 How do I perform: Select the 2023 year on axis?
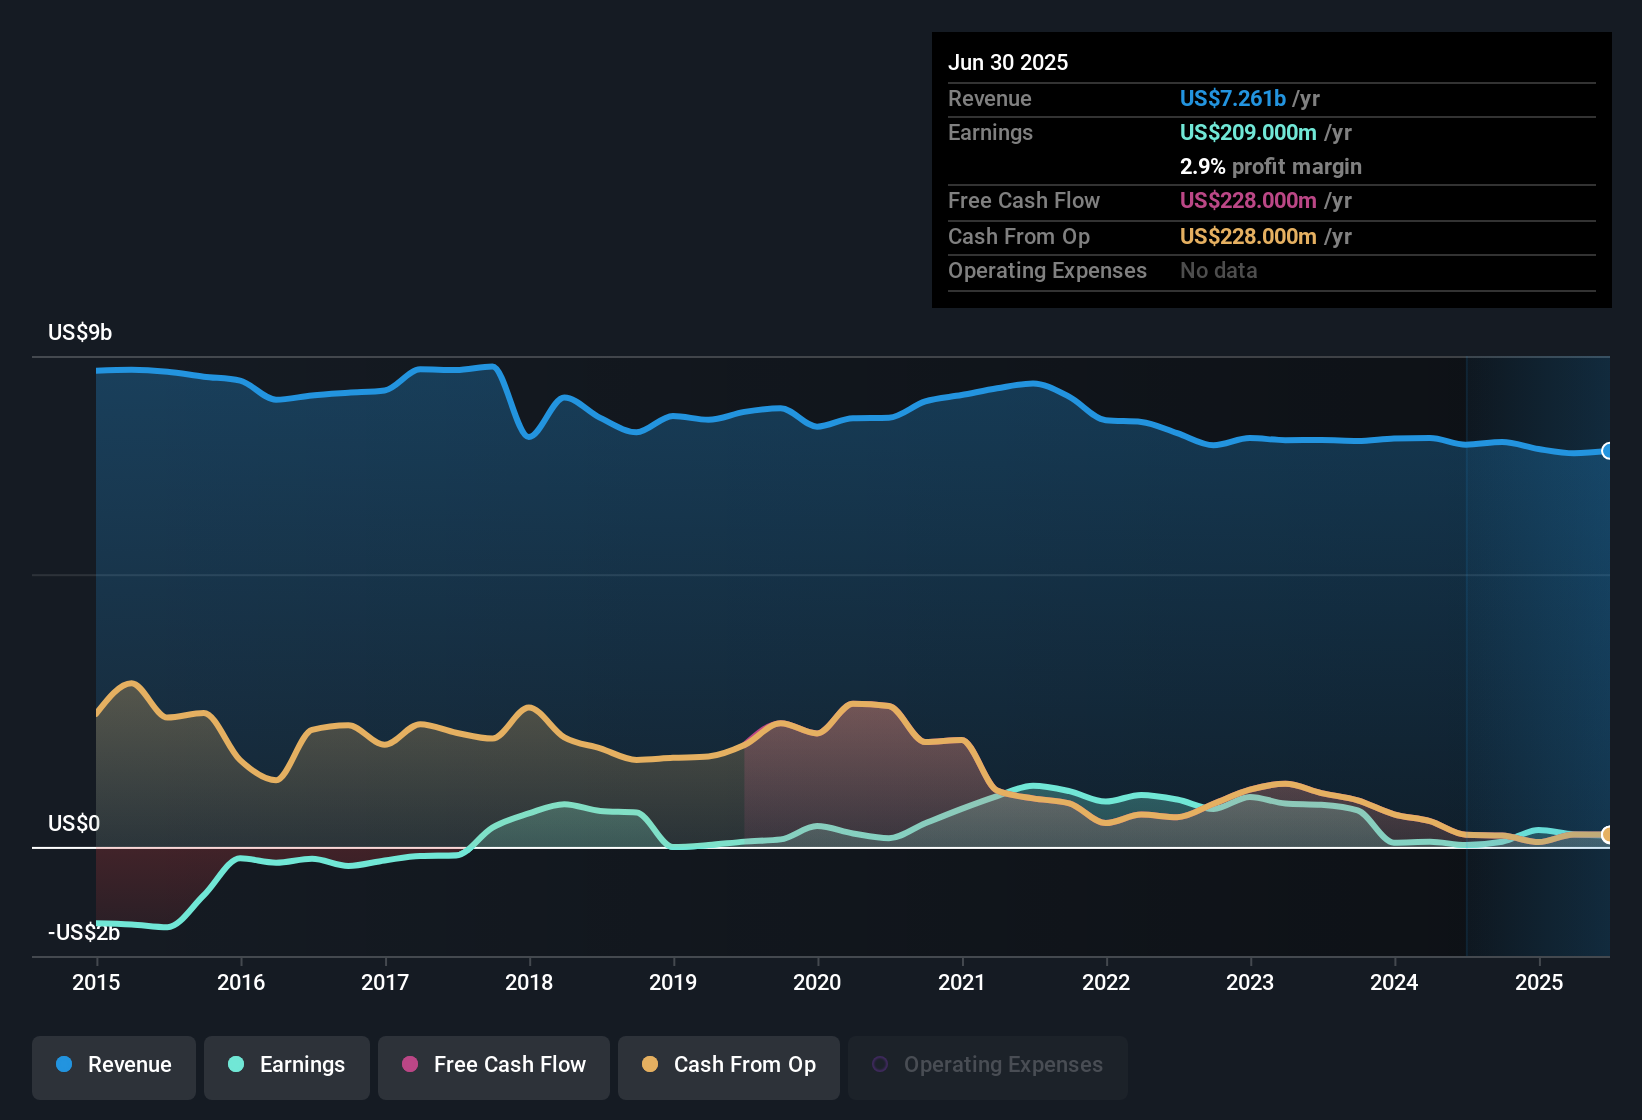click(1250, 982)
